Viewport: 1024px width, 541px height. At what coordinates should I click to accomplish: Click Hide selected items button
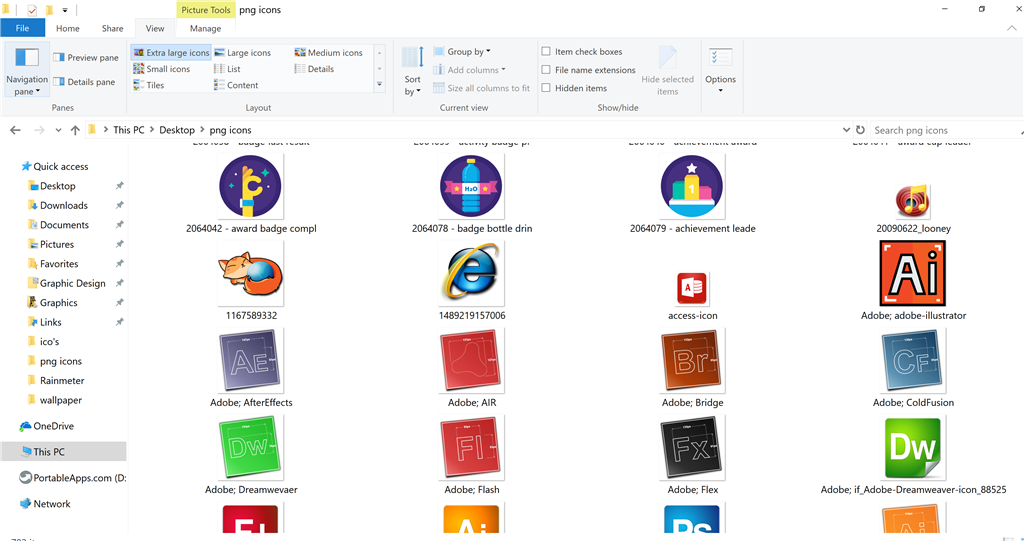(x=667, y=71)
